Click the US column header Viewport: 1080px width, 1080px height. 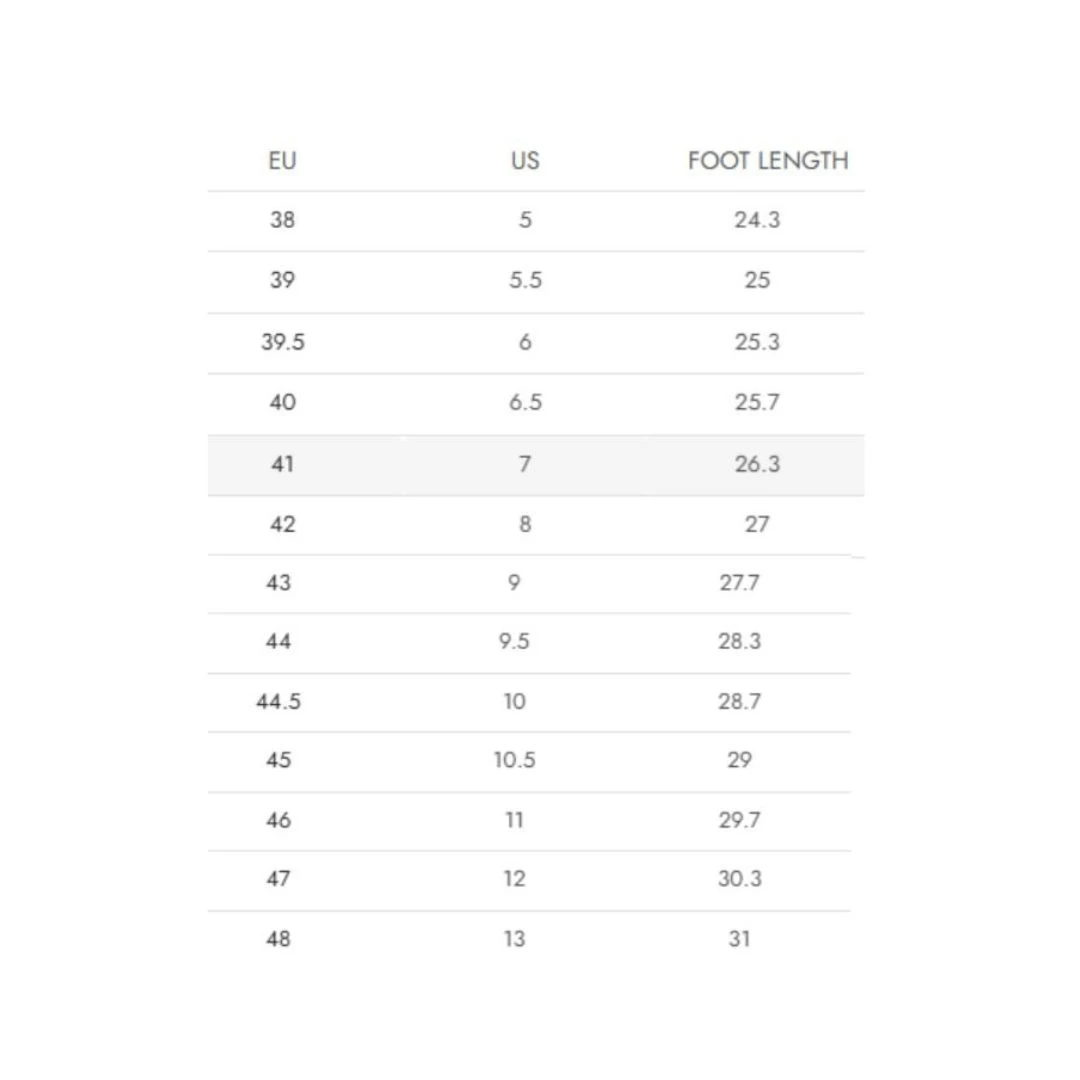coord(525,160)
